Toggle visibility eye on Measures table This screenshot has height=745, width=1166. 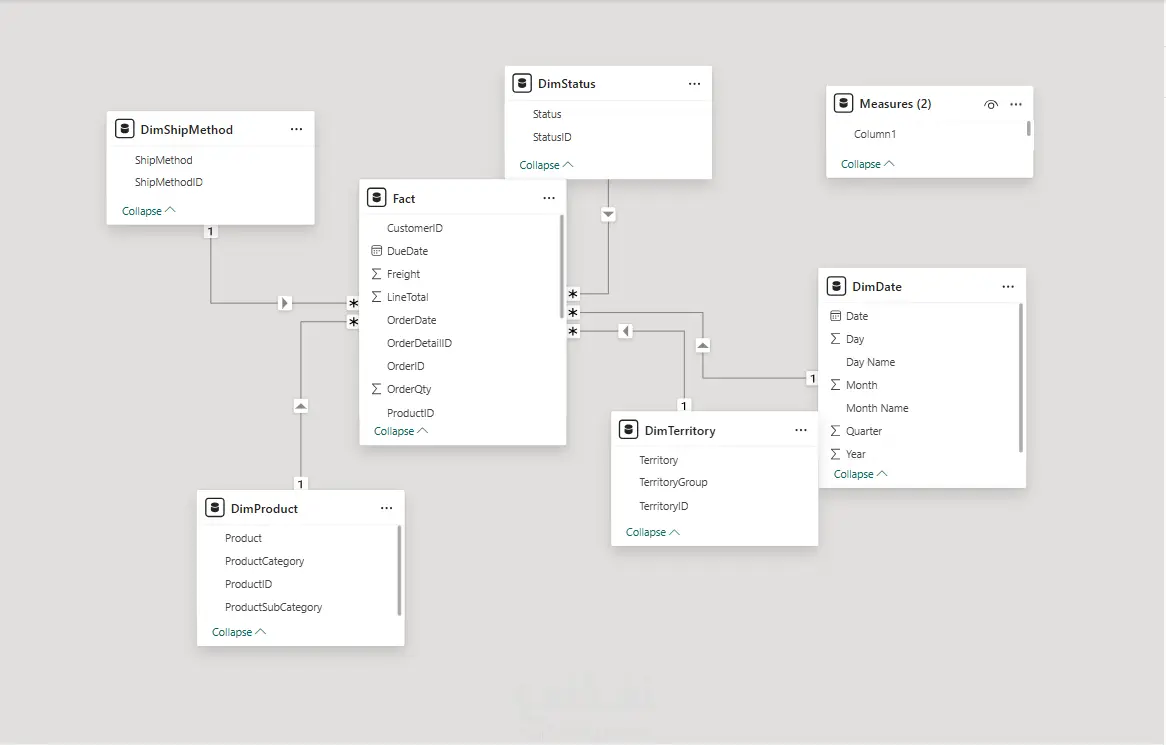990,104
